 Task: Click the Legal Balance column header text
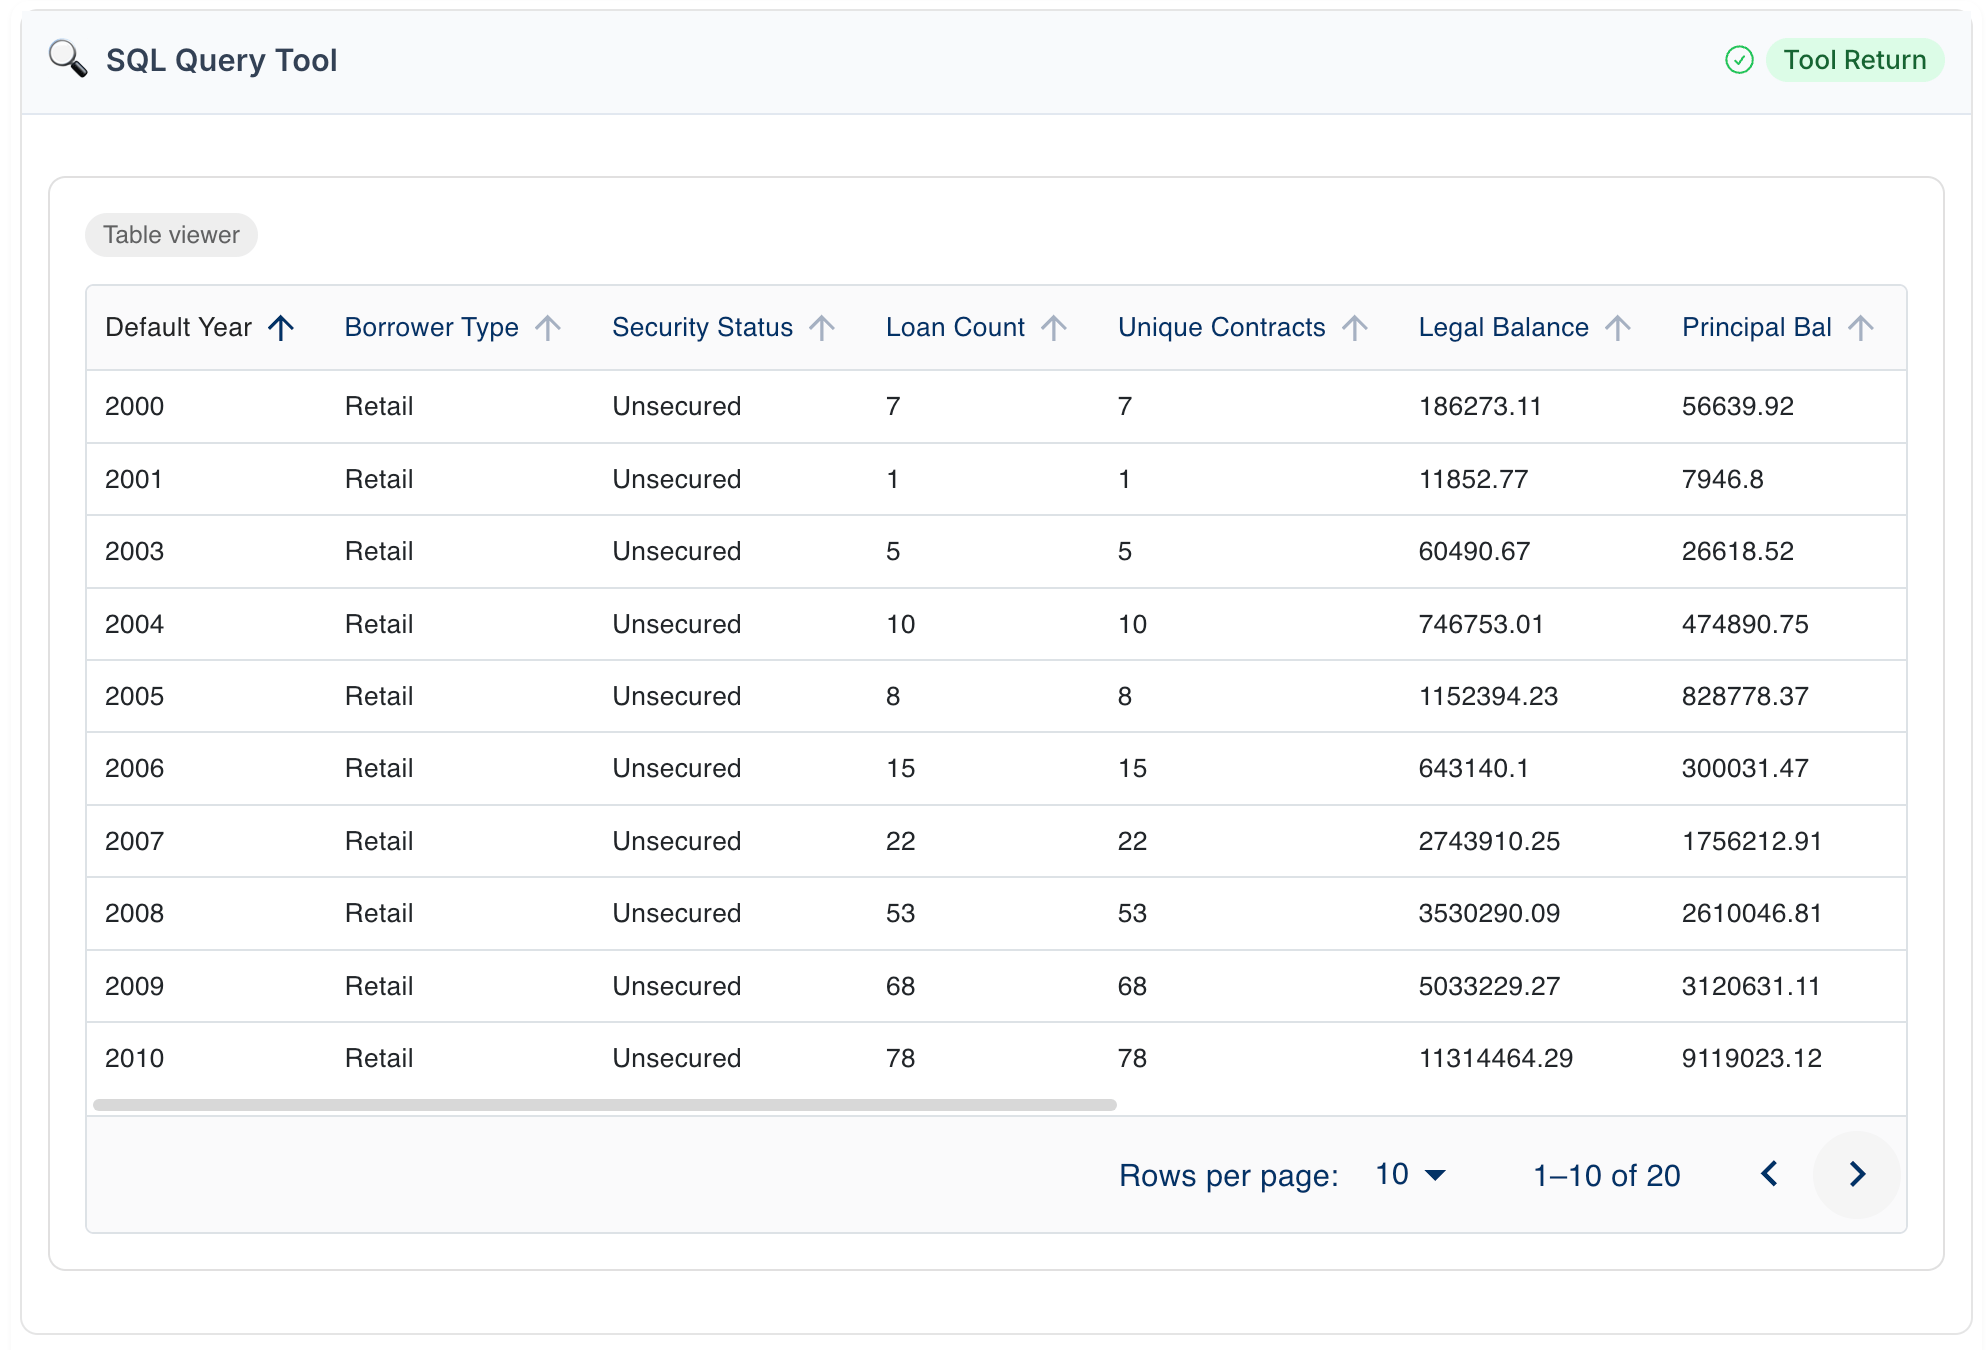1503,328
